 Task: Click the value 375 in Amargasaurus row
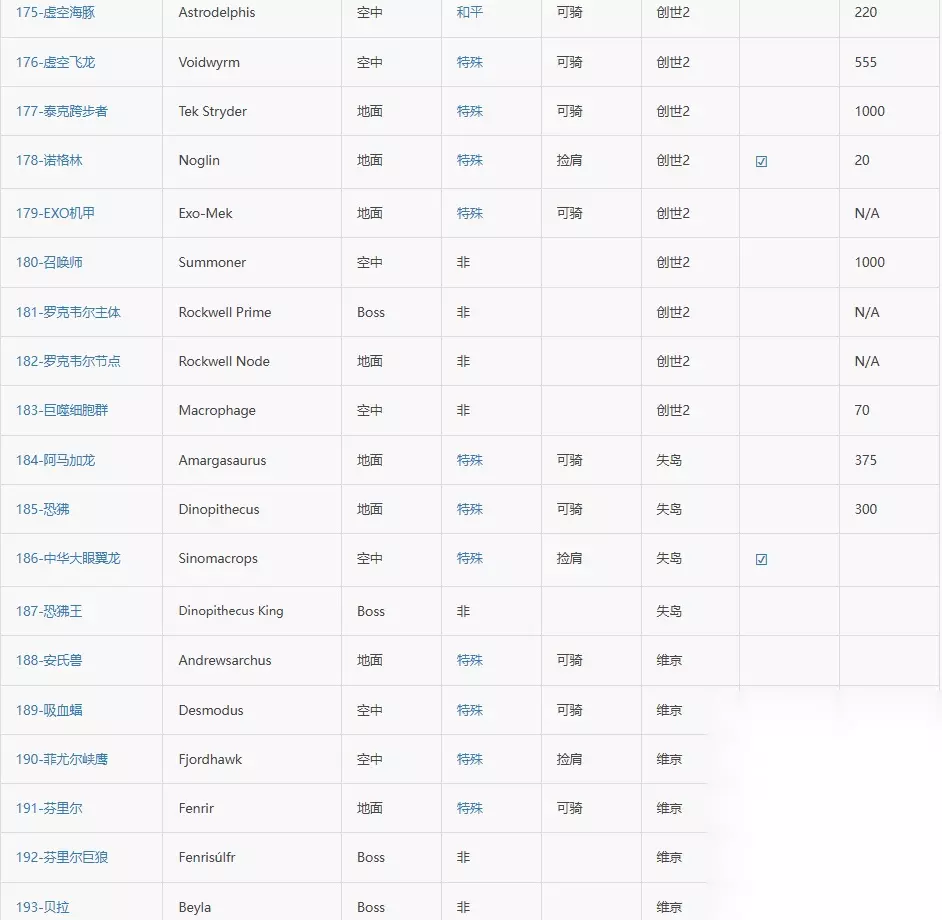pos(866,460)
